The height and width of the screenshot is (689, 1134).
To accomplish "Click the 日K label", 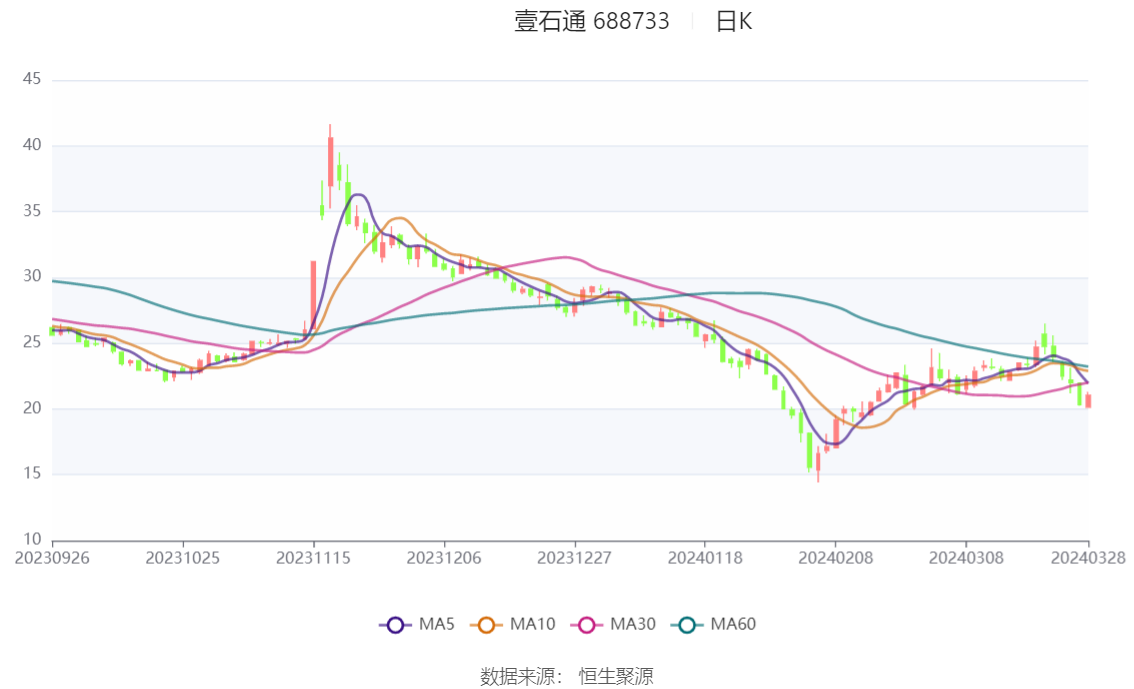I will [x=733, y=22].
